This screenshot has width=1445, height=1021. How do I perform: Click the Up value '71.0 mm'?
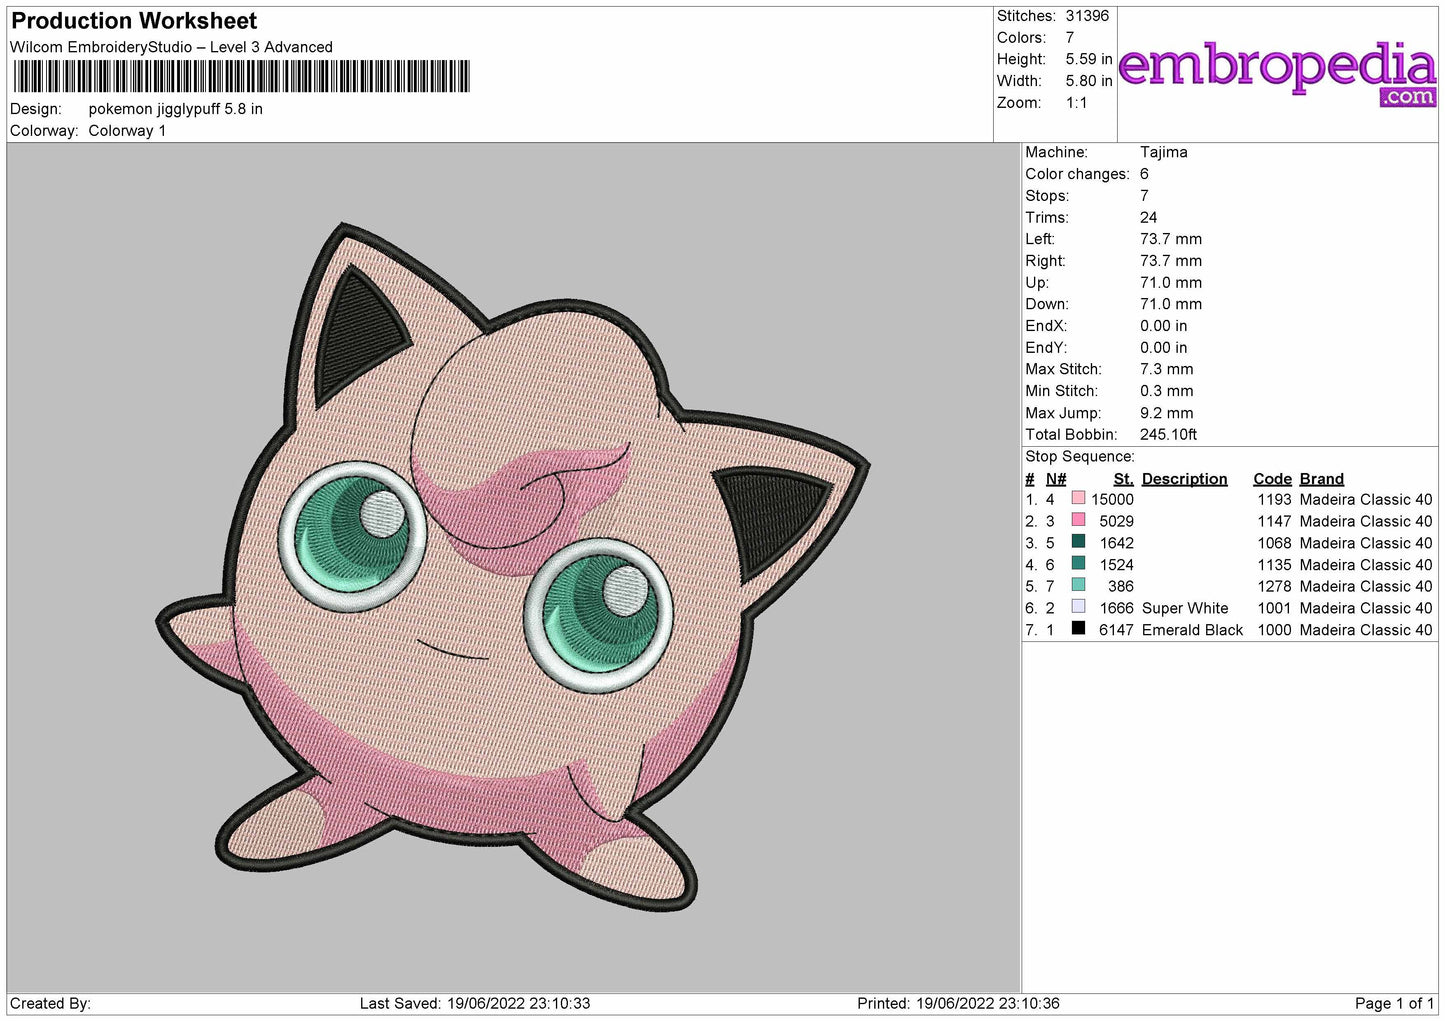[x=1171, y=283]
